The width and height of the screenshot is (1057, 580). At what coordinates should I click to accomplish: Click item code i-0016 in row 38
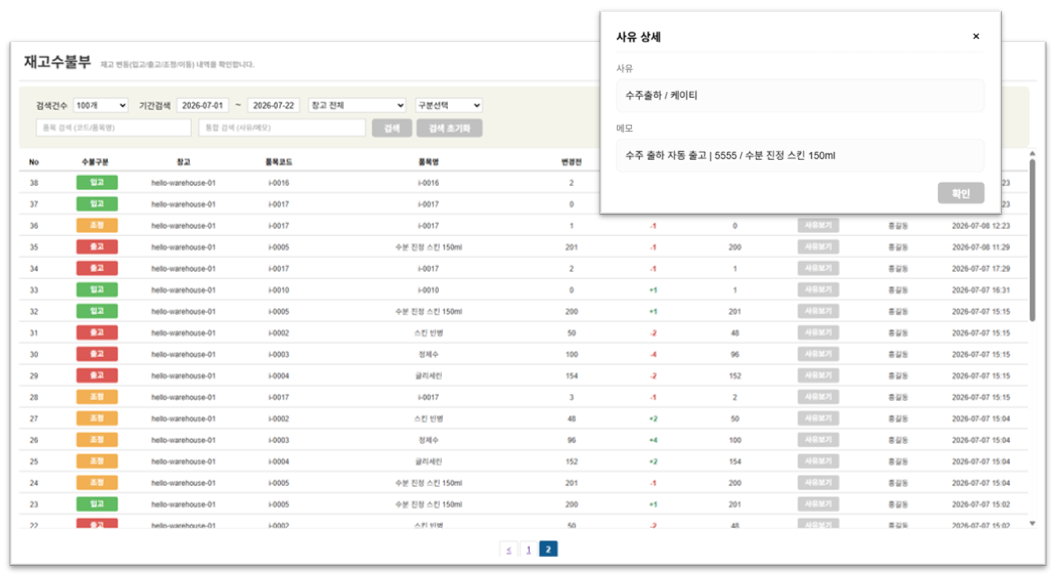click(x=278, y=183)
